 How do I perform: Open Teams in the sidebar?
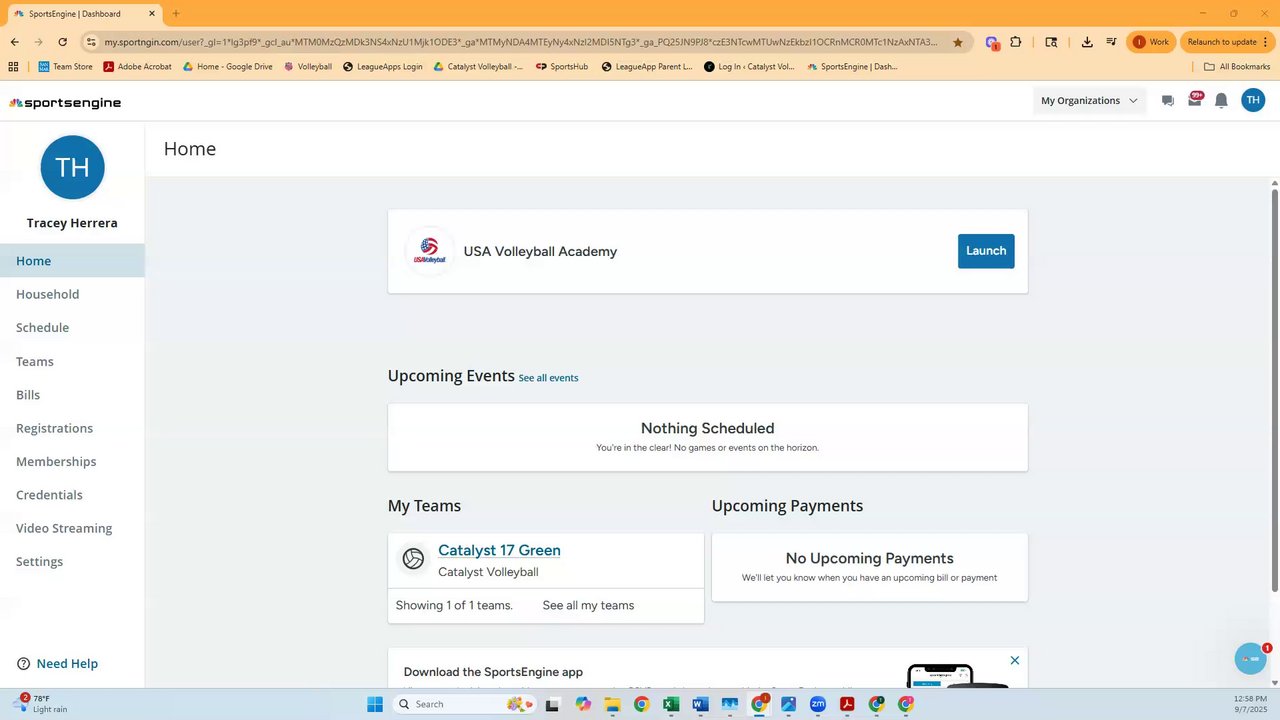72,361
